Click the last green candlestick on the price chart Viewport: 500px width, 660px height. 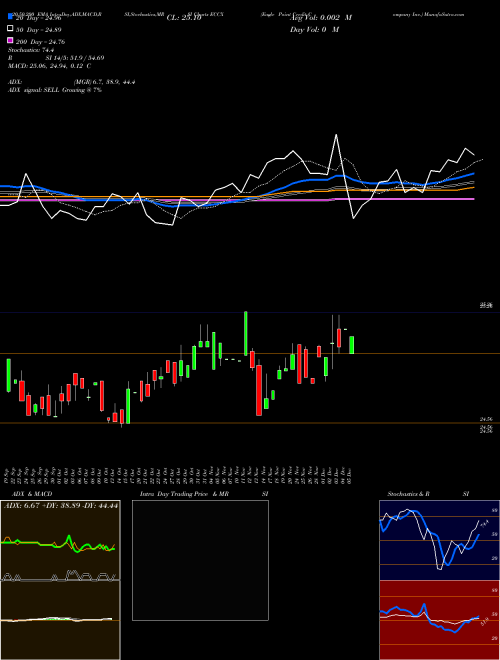pos(352,345)
